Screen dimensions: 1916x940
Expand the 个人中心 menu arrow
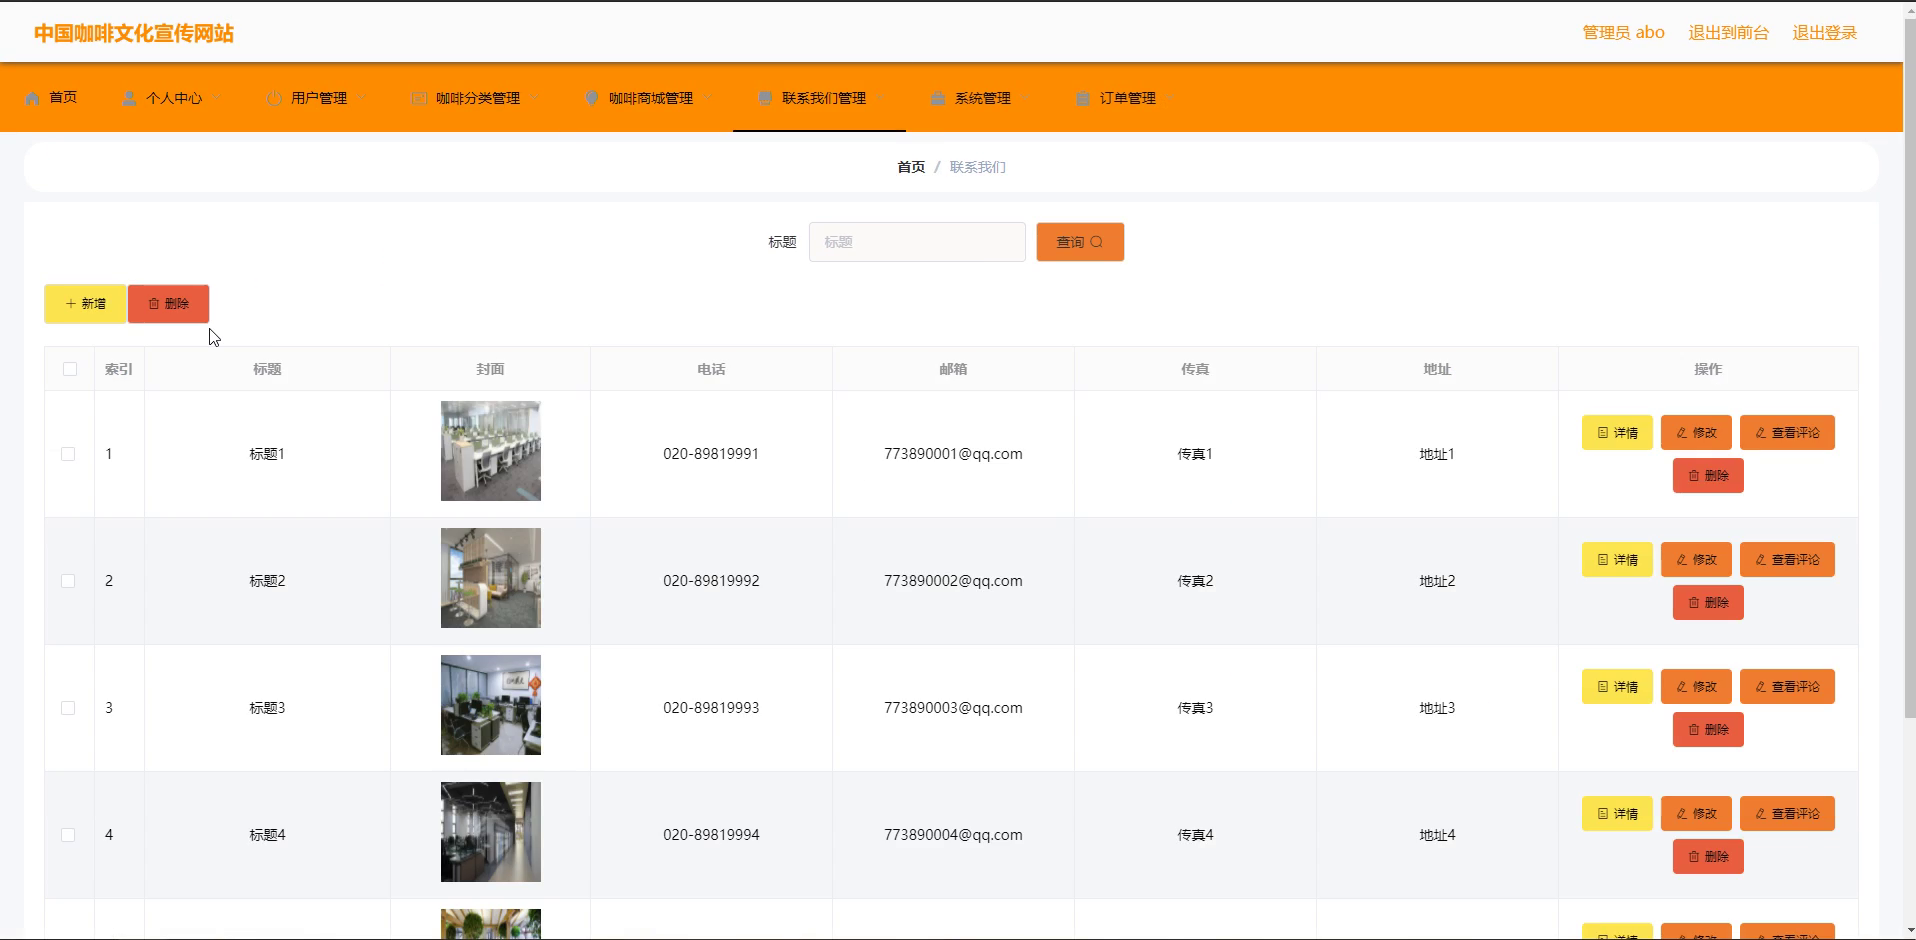point(217,98)
